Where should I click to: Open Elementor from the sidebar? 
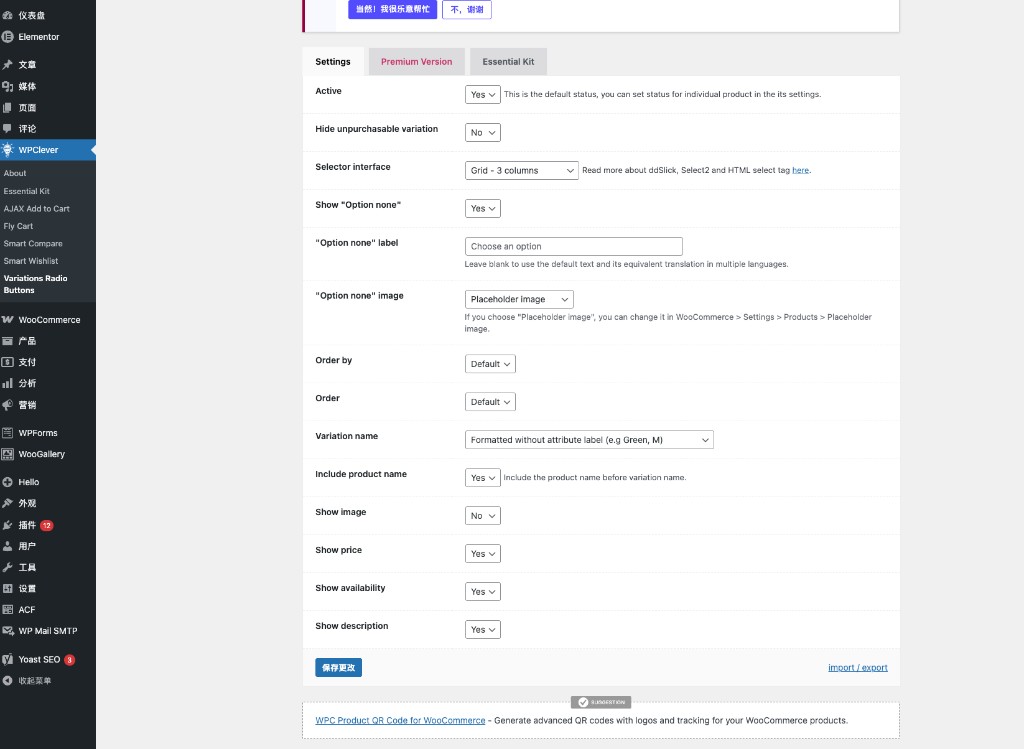[36, 38]
